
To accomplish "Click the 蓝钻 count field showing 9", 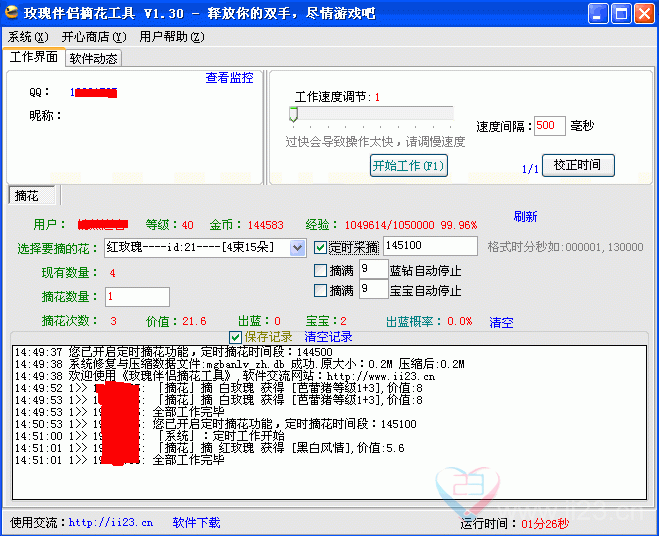I will pos(373,269).
